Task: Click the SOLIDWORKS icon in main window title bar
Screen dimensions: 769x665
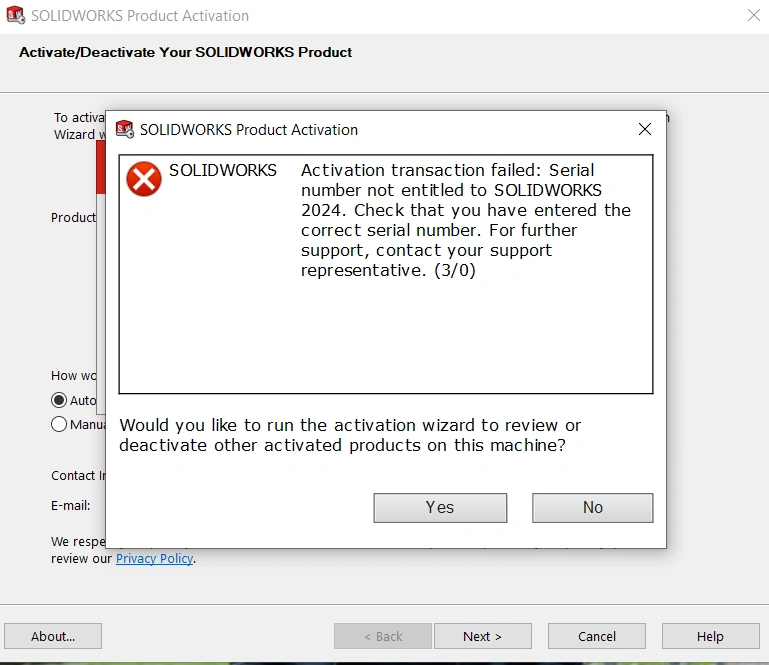Action: coord(15,15)
